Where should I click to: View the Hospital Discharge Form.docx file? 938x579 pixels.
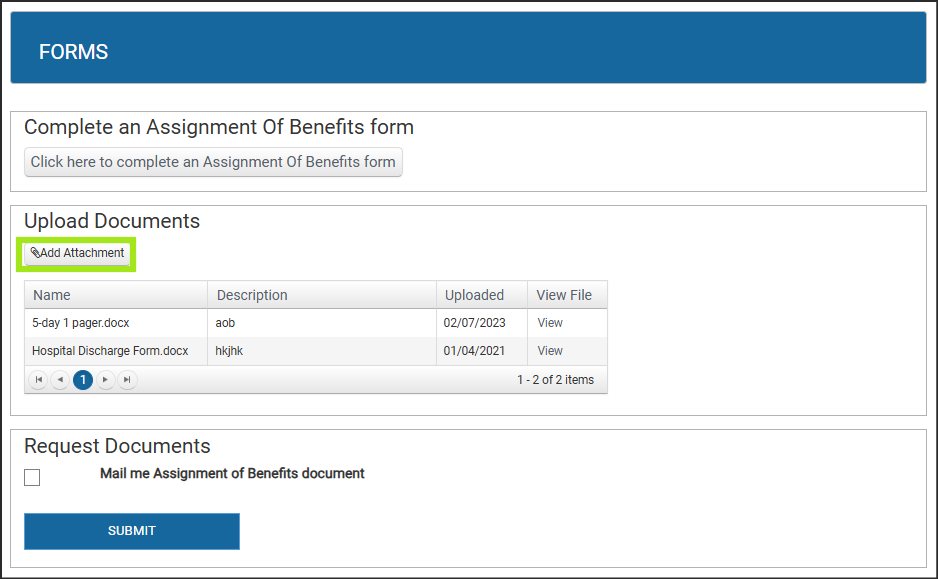pyautogui.click(x=550, y=351)
